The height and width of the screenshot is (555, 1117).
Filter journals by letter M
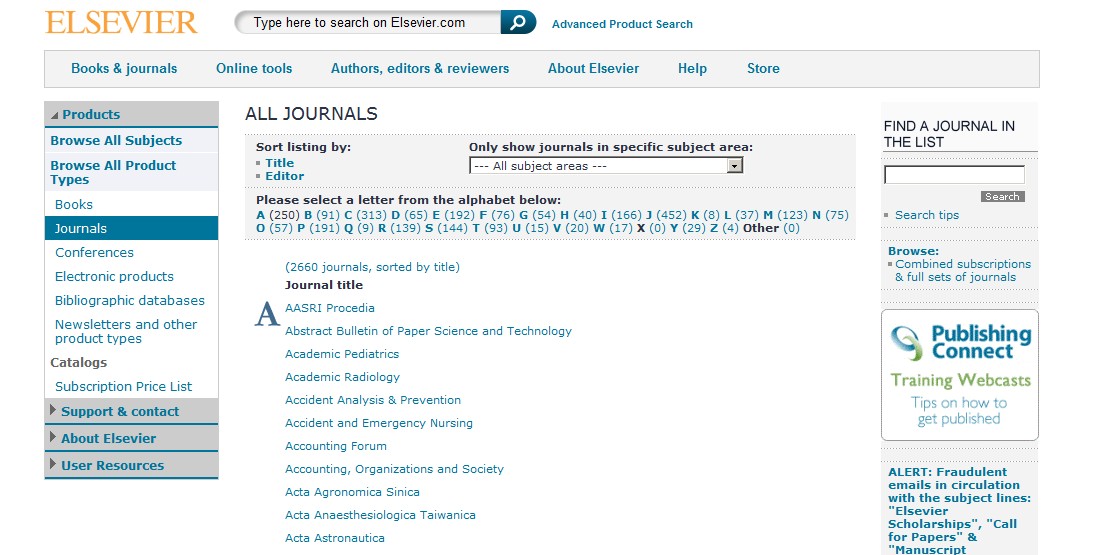pos(768,215)
